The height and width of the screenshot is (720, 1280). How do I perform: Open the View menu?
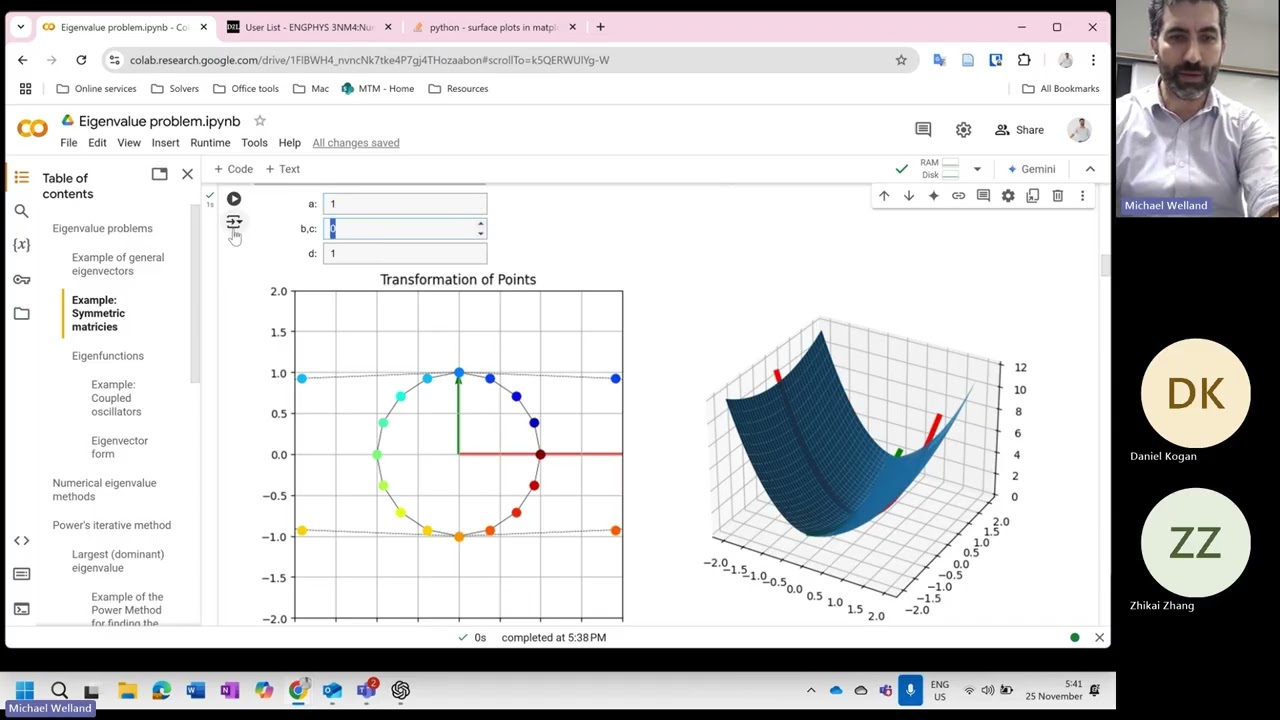(129, 143)
